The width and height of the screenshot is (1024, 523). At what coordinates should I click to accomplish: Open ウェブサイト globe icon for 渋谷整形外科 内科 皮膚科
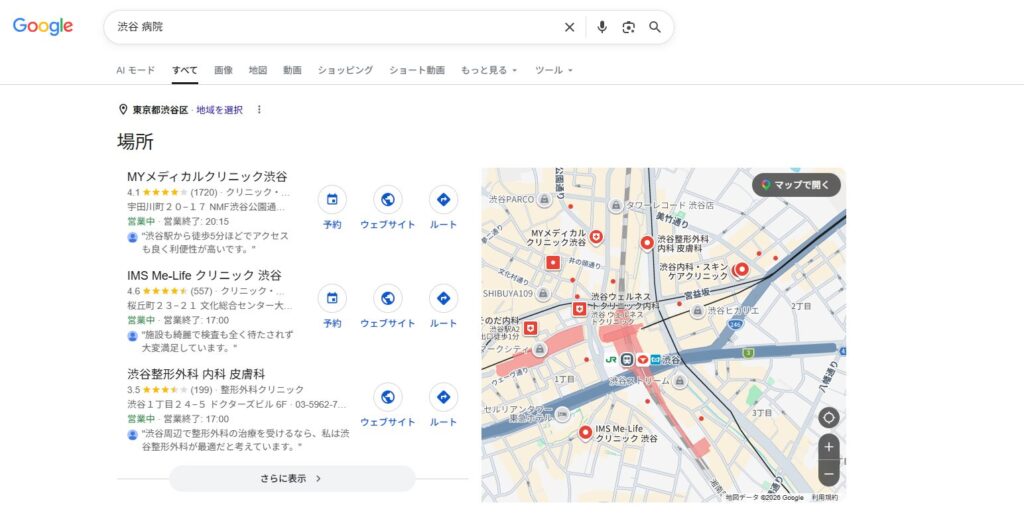coord(387,397)
